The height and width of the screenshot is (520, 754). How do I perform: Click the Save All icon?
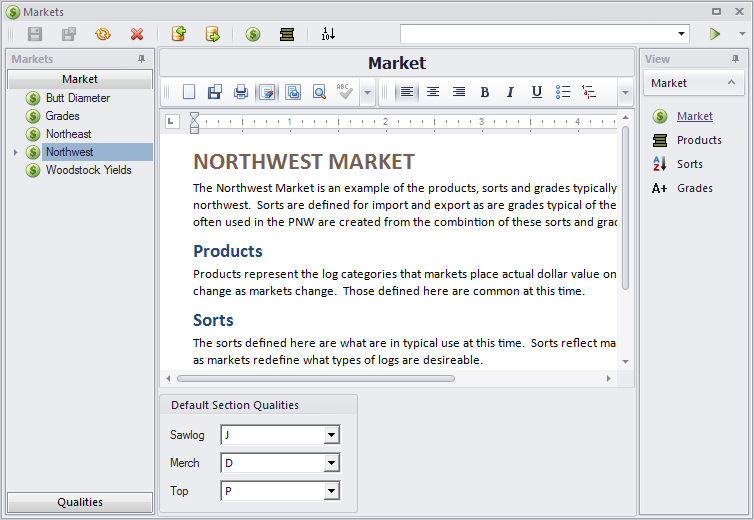69,34
